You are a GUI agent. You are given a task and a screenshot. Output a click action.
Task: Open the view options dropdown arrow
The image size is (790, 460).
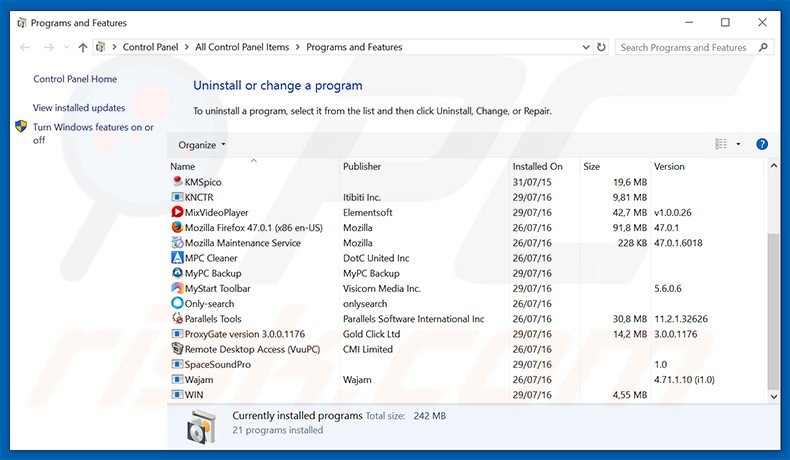[x=738, y=144]
